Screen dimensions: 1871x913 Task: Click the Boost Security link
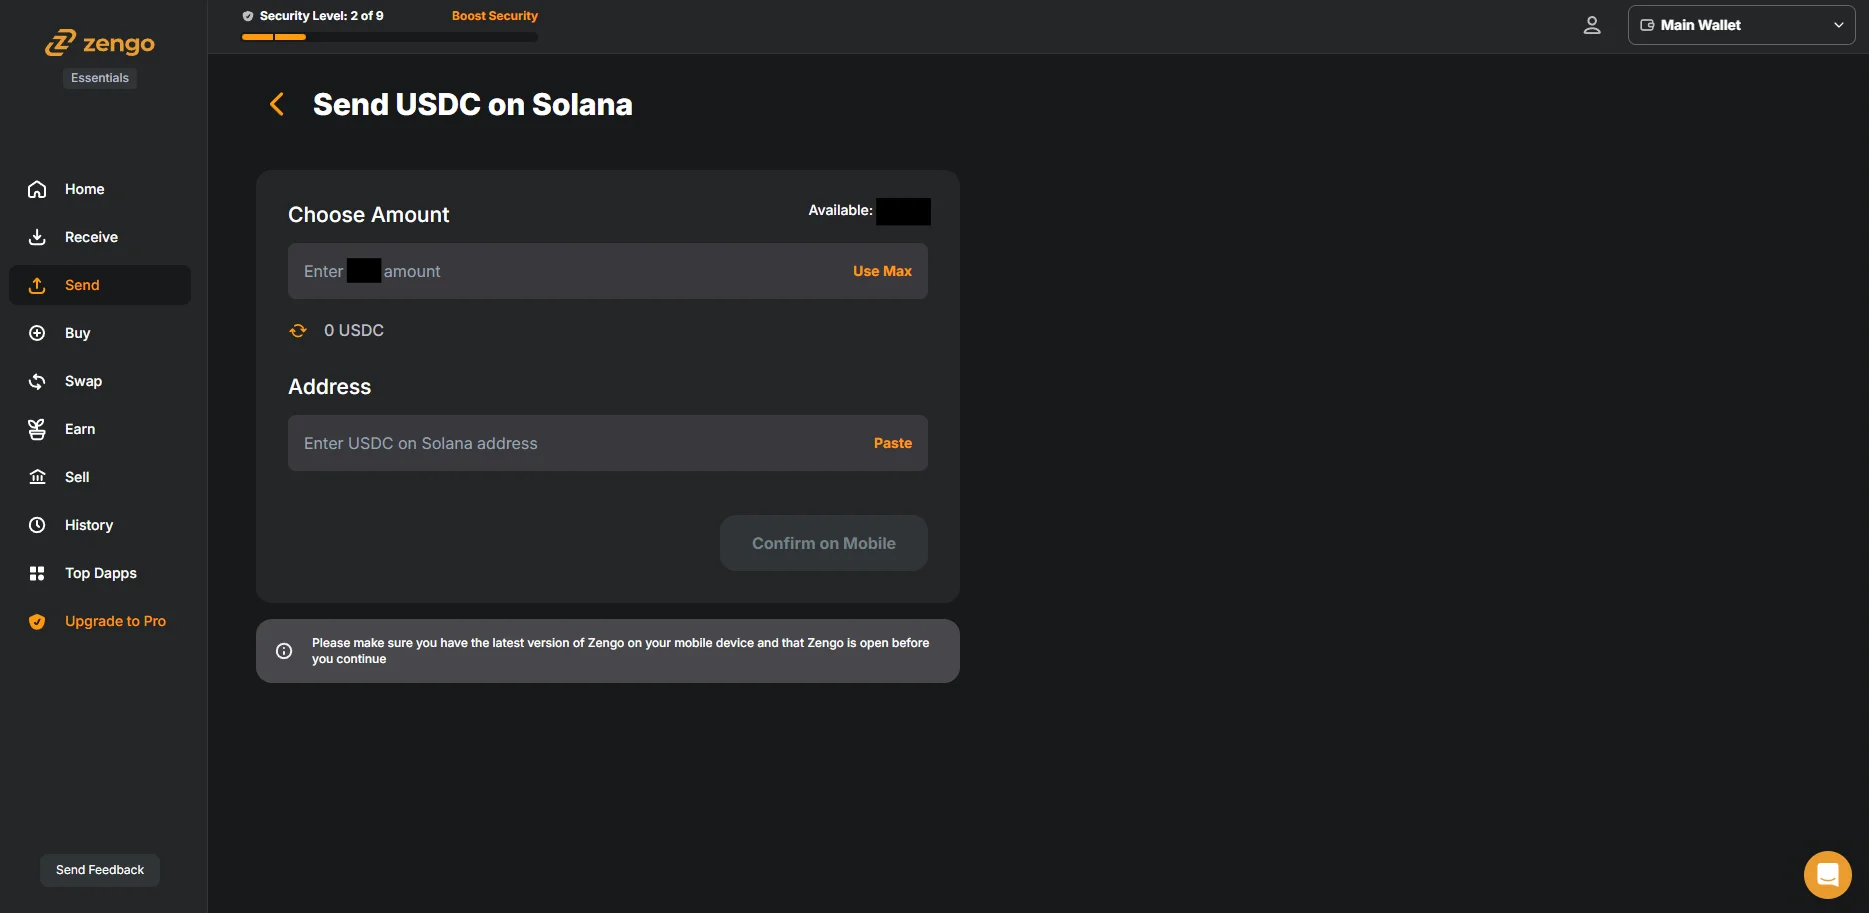tap(494, 16)
